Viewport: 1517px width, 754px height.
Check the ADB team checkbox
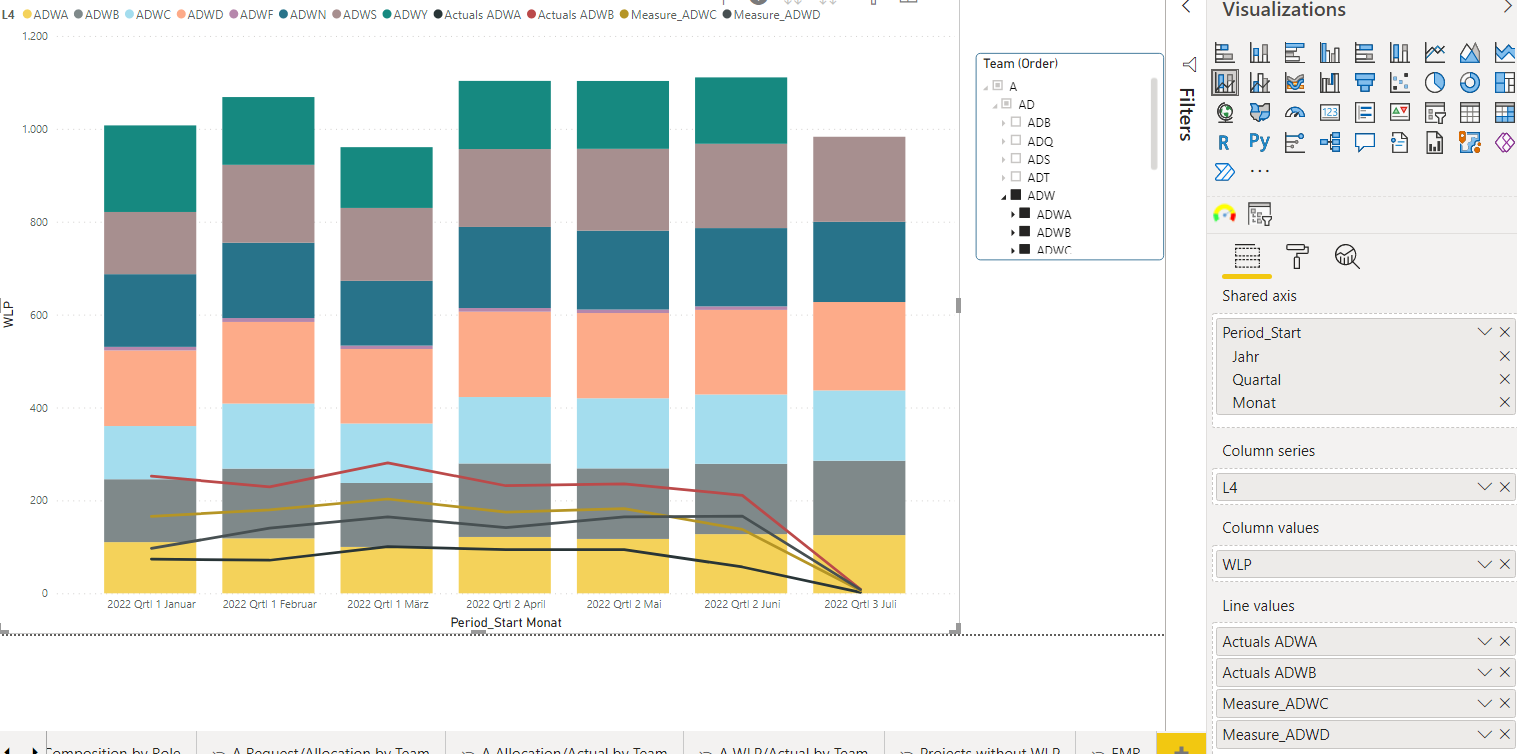(x=1016, y=122)
